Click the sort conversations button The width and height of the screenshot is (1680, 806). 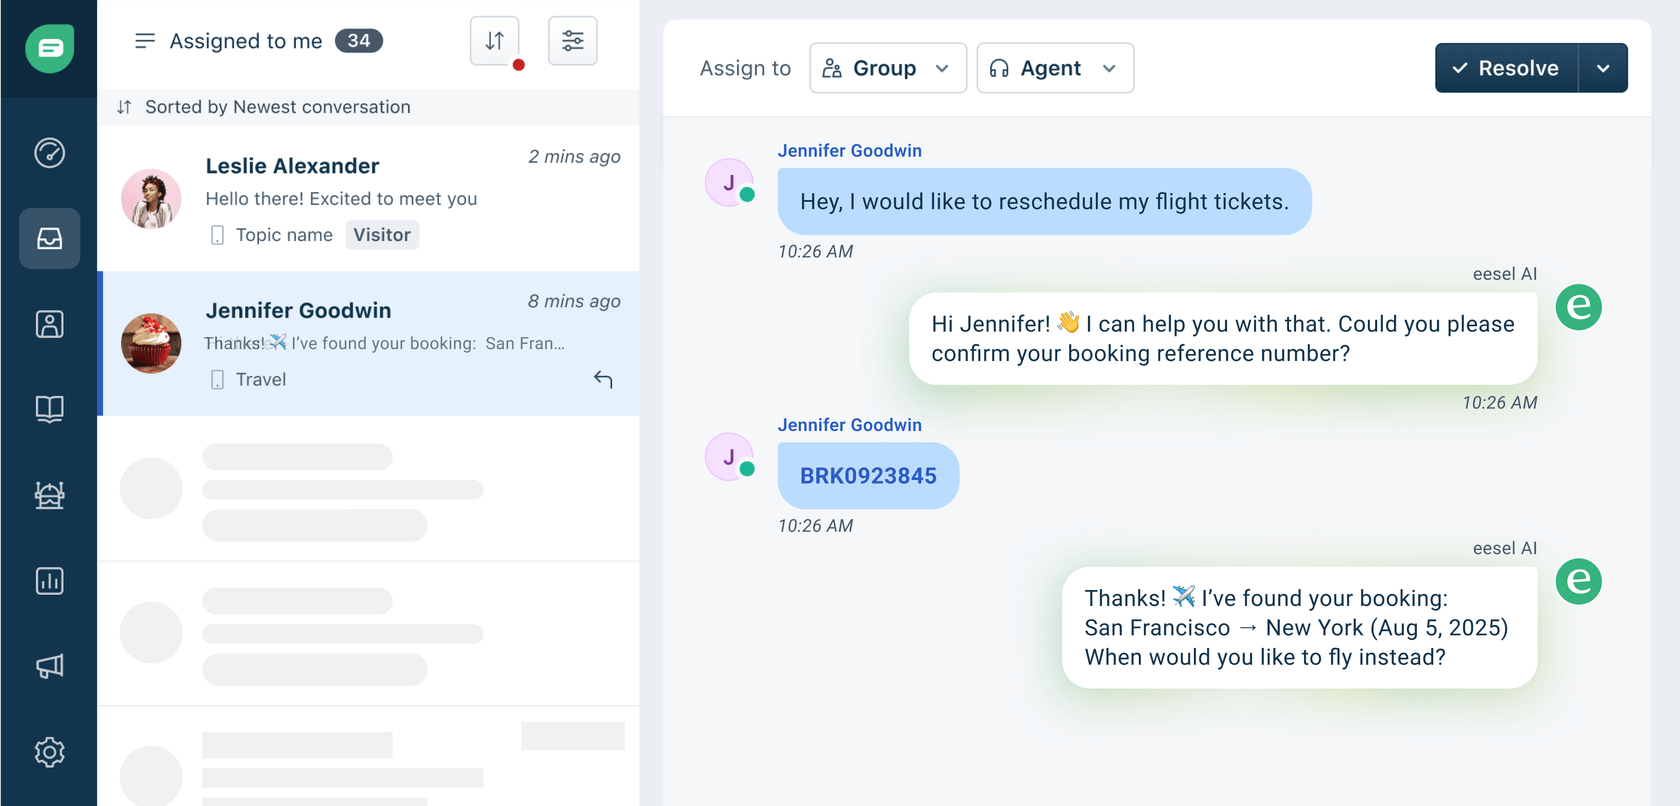[495, 41]
